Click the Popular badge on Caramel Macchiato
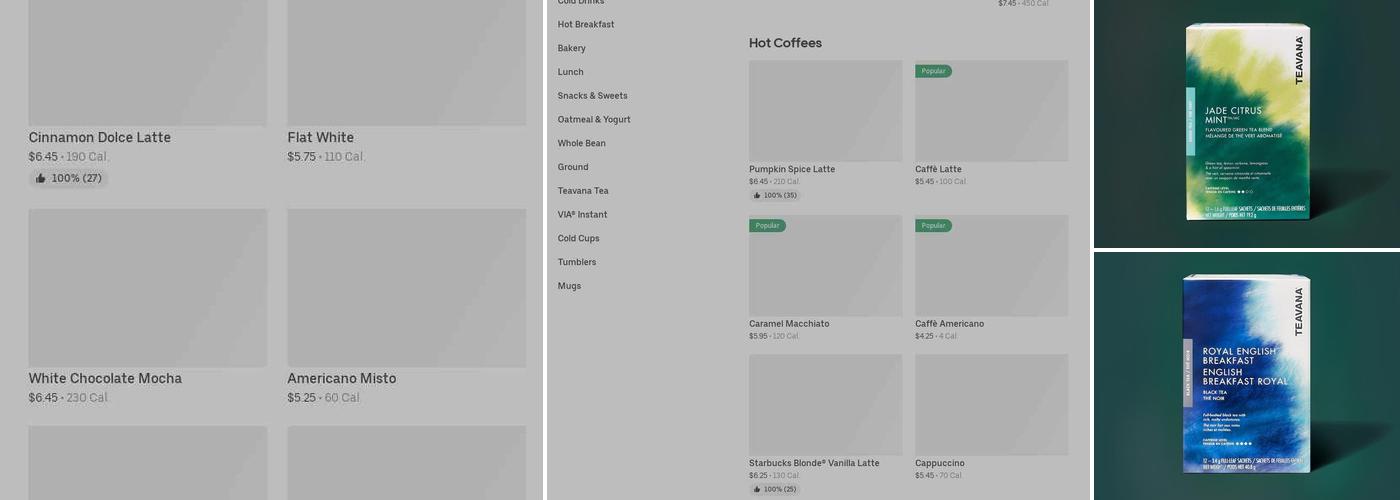Screen dimensions: 1400x500 (x=767, y=225)
